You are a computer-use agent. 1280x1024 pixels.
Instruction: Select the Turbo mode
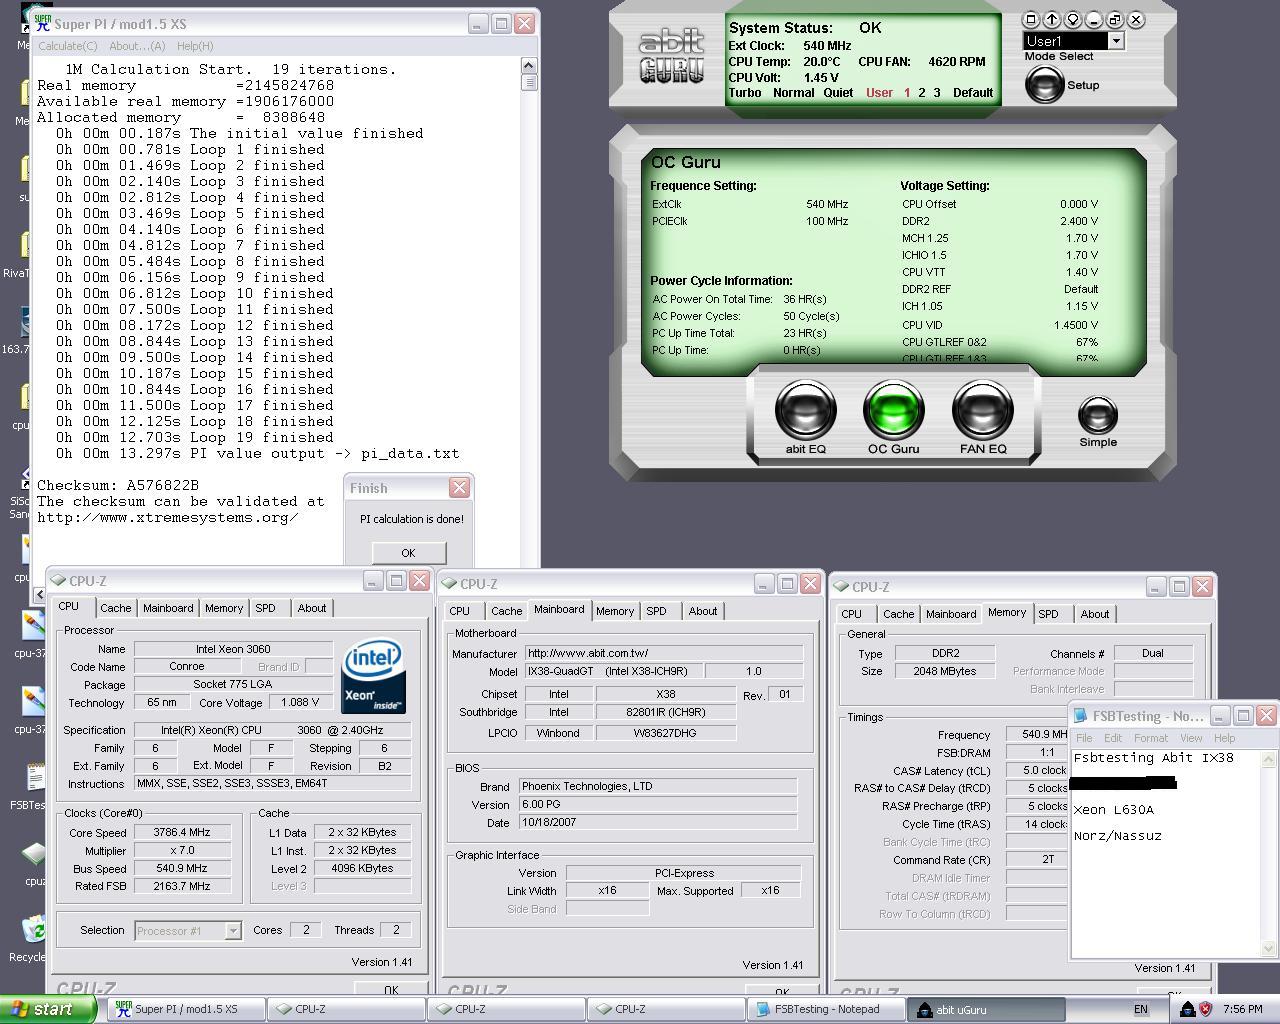click(x=745, y=93)
